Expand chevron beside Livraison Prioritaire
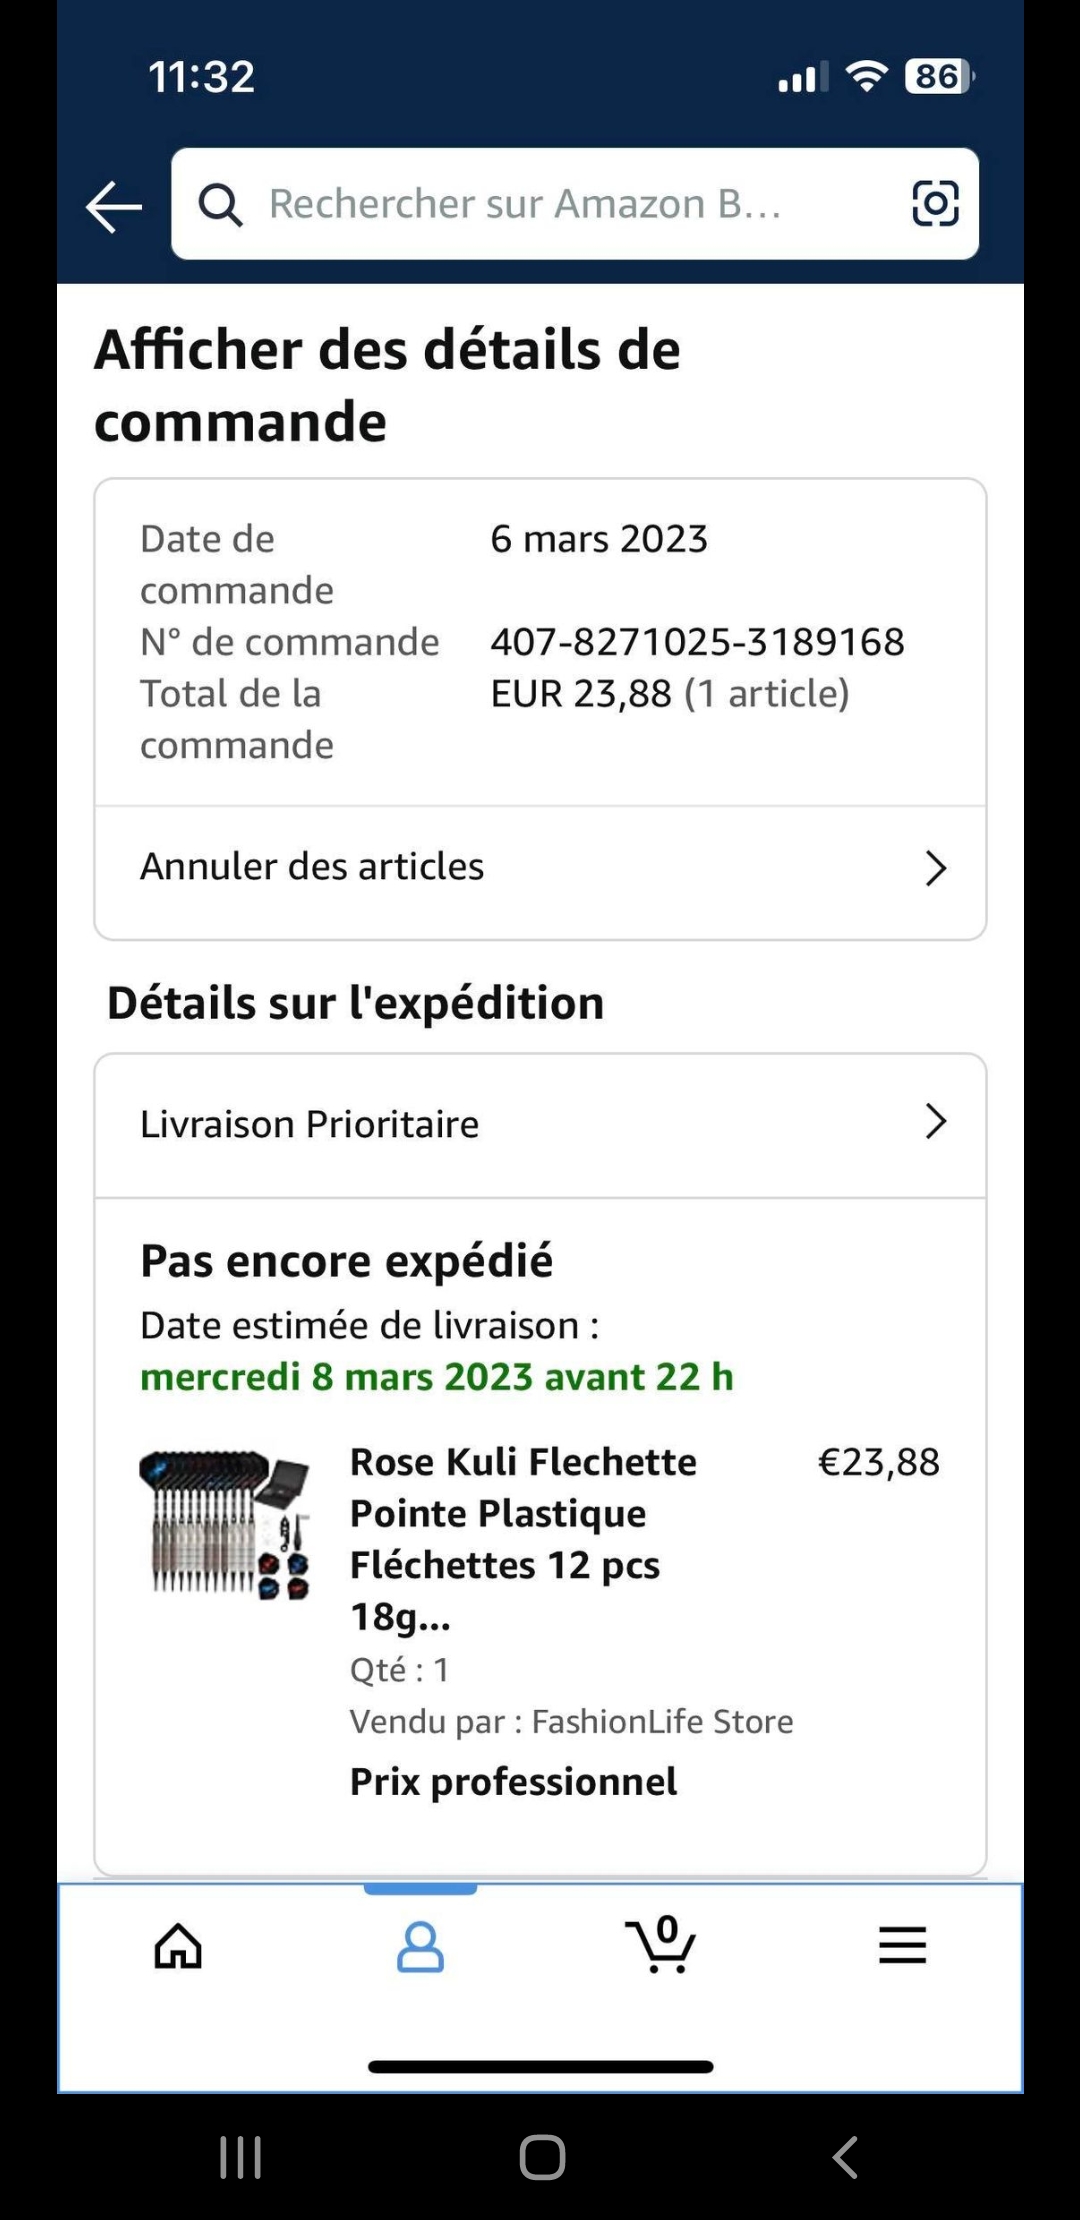This screenshot has width=1080, height=2220. (935, 1122)
